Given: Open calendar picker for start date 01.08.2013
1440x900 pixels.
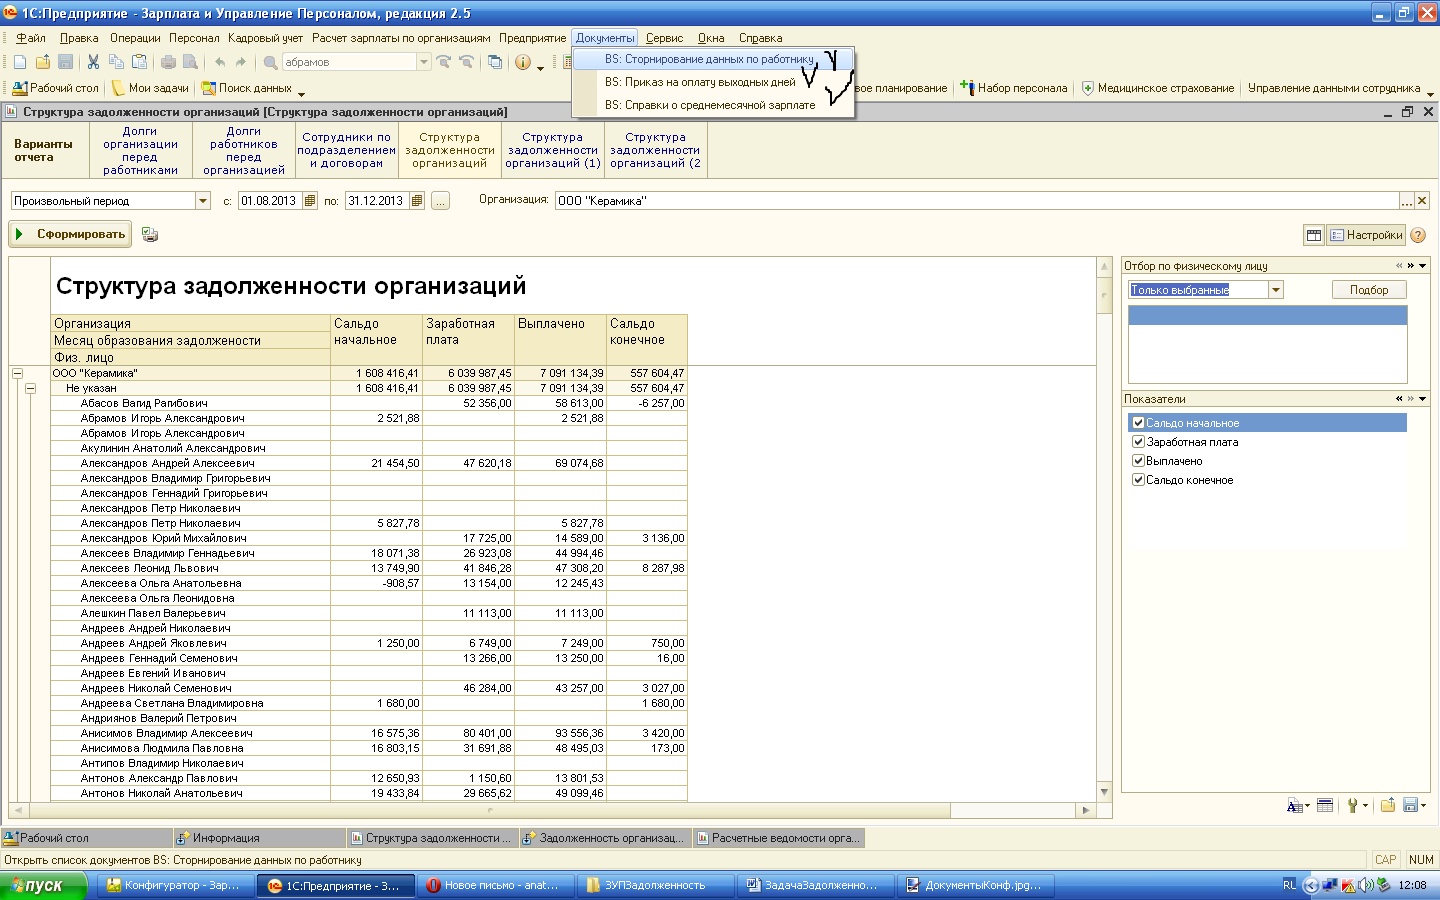Looking at the screenshot, I should (x=310, y=201).
